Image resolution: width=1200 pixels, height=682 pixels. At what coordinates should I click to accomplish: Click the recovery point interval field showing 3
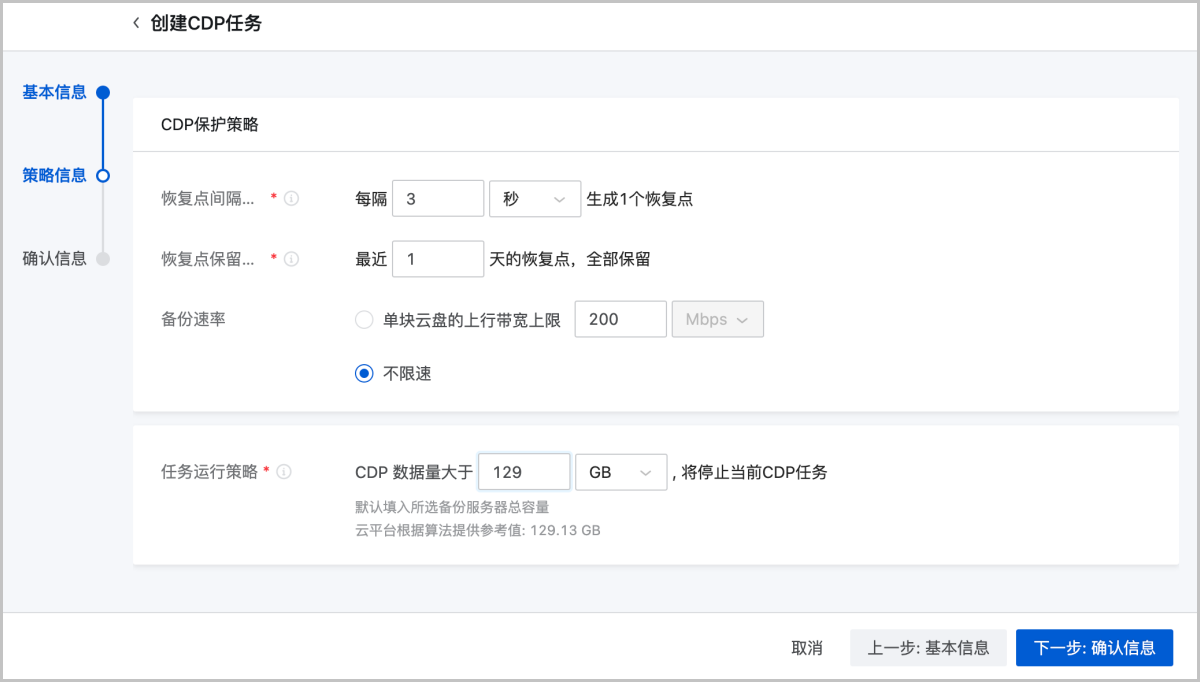[x=437, y=198]
